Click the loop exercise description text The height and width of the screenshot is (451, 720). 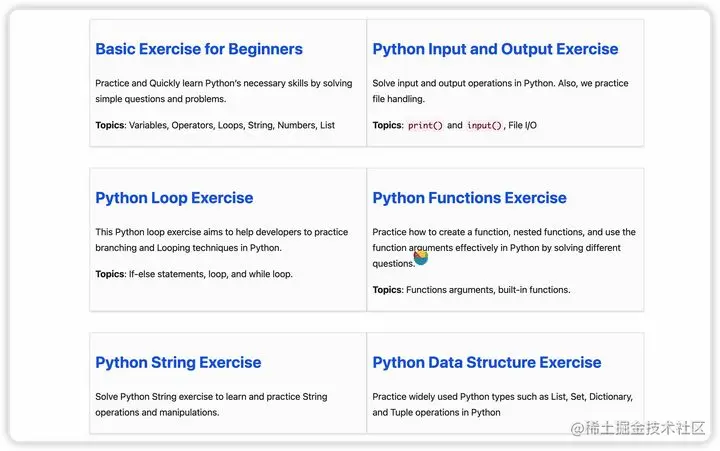[221, 240]
